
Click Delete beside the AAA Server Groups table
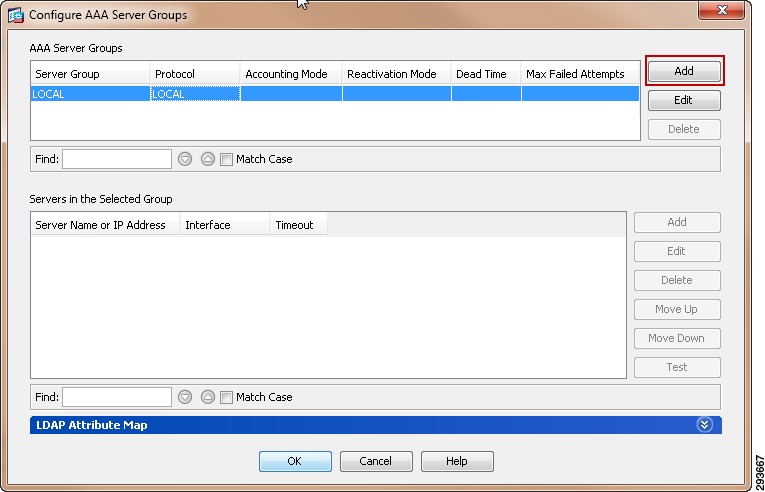684,129
